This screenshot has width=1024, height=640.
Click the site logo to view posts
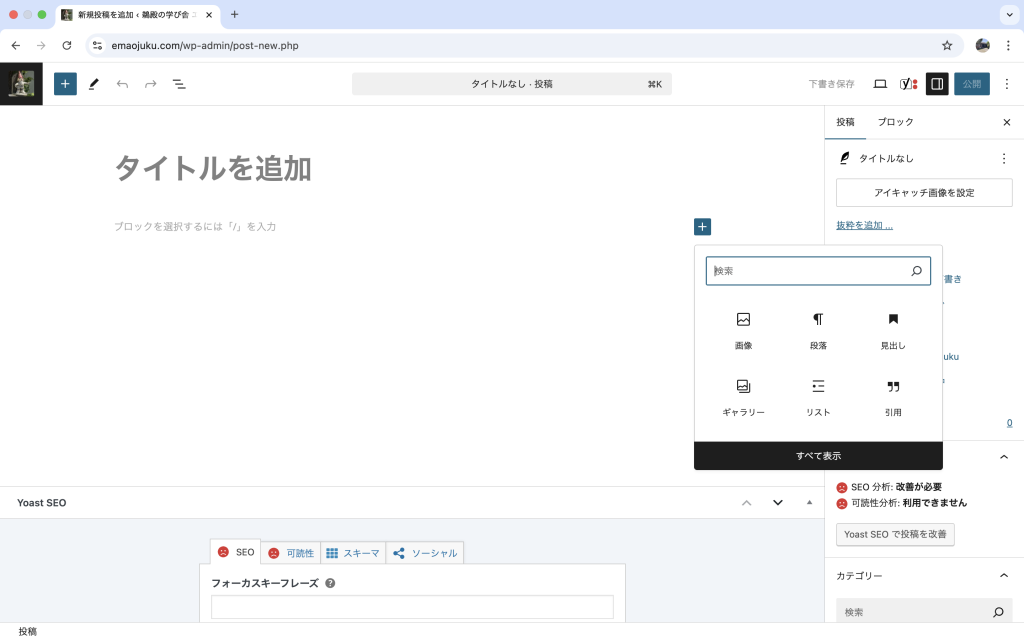(x=22, y=84)
